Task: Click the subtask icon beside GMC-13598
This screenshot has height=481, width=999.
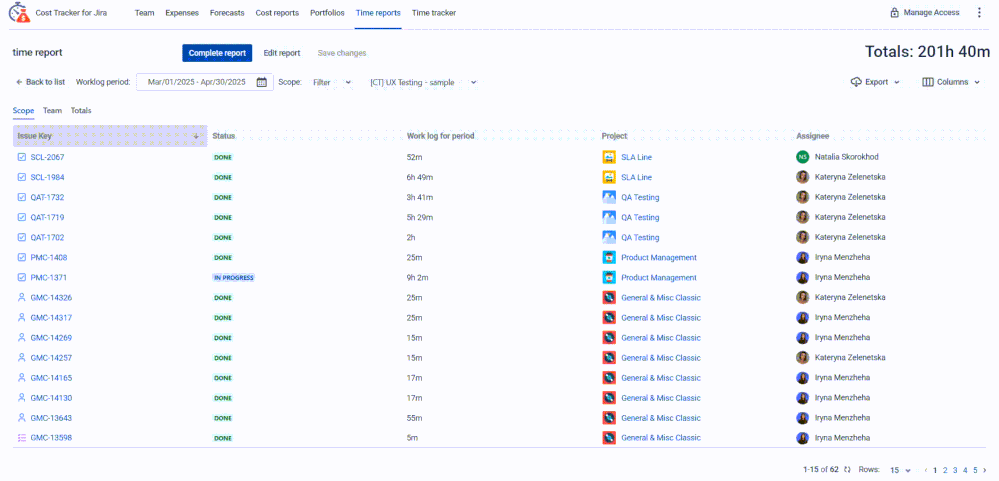Action: (22, 438)
